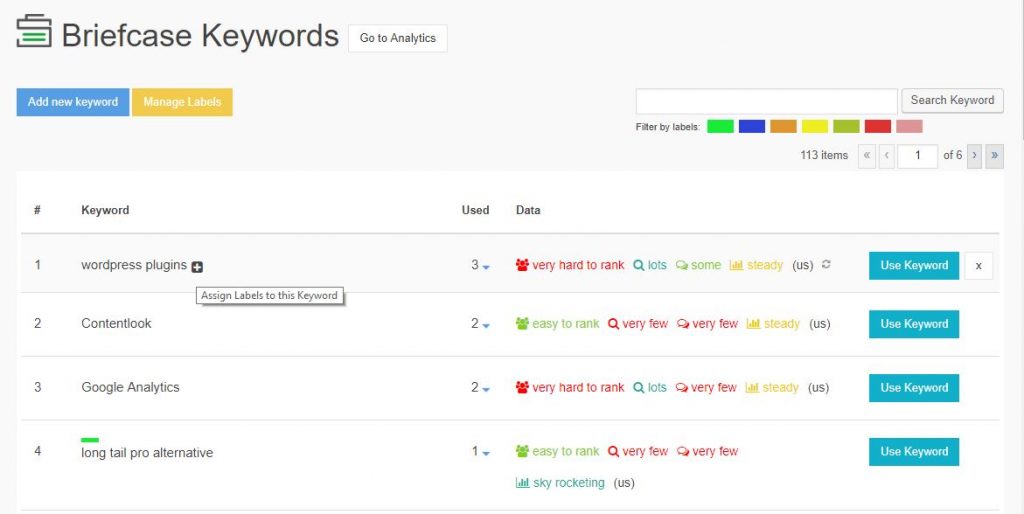Expand the Used dropdown for wordpress plugins

(486, 266)
